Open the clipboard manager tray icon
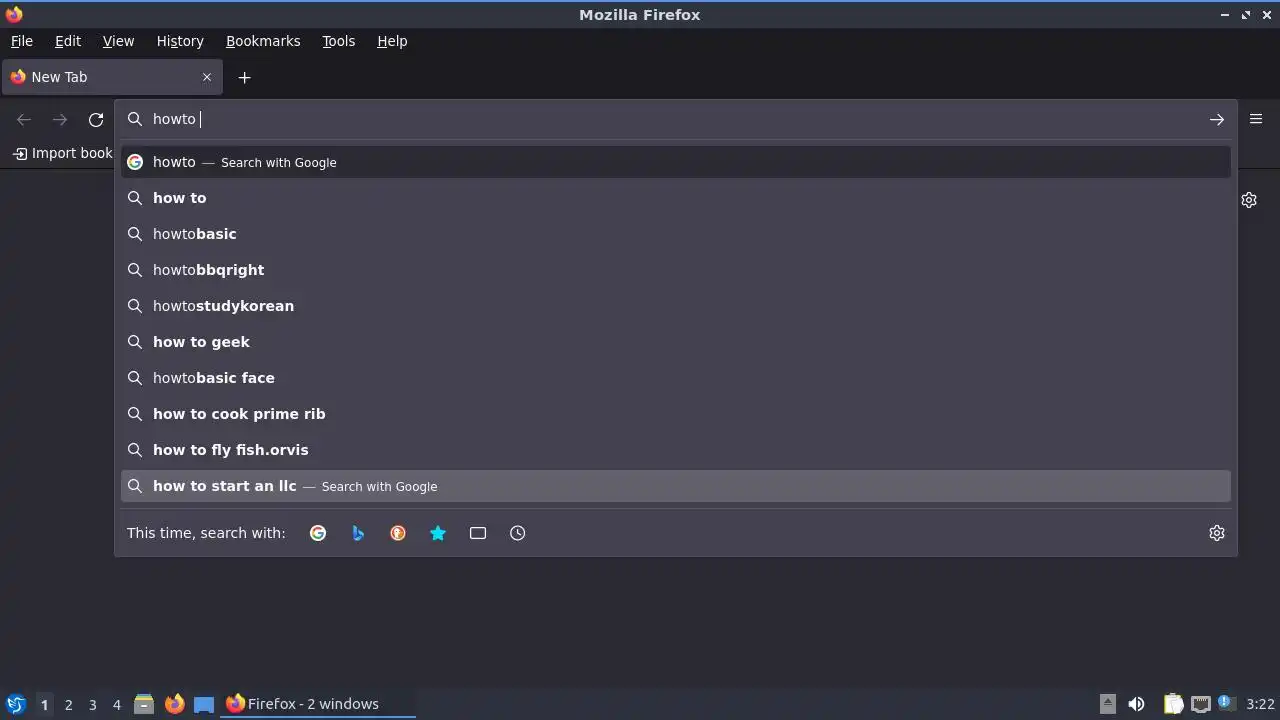The image size is (1280, 720). pyautogui.click(x=1173, y=704)
